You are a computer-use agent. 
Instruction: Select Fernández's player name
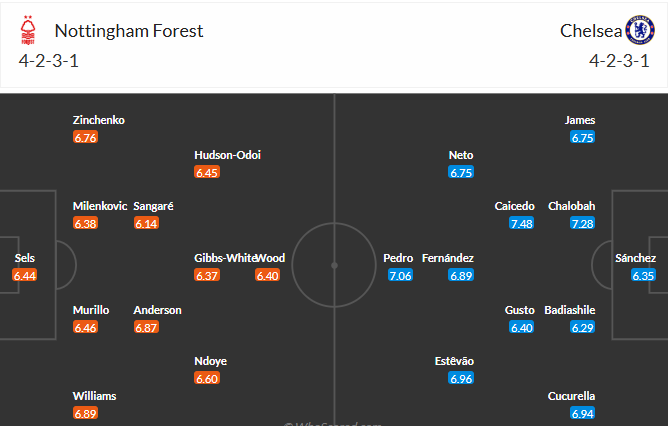(x=448, y=258)
